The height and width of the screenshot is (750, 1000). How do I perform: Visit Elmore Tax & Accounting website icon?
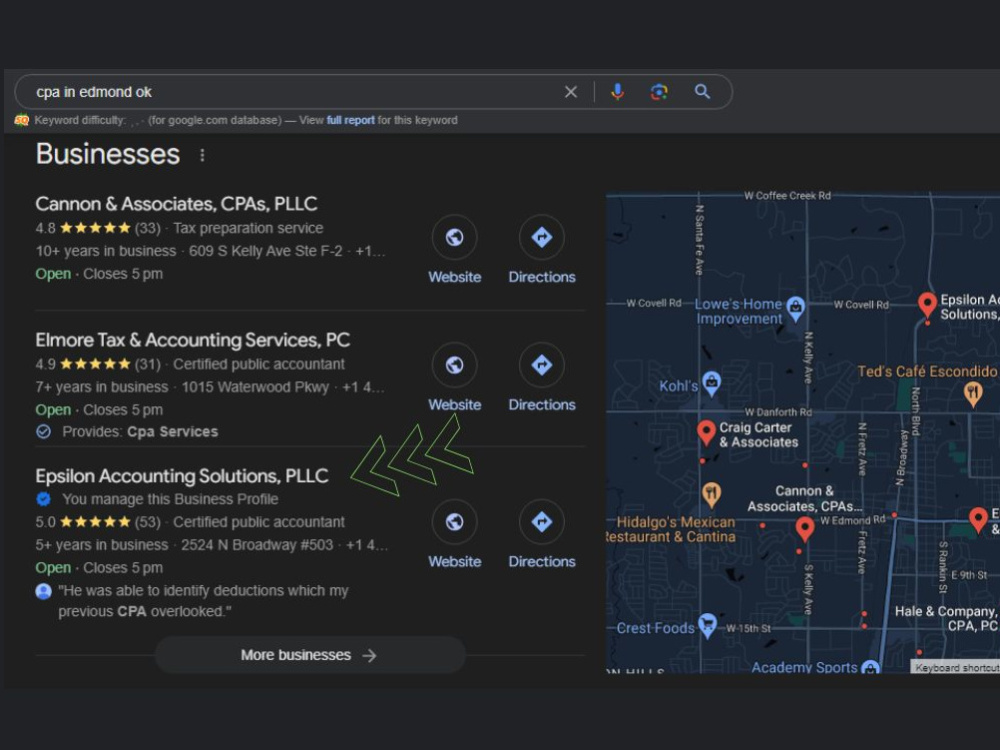click(454, 365)
